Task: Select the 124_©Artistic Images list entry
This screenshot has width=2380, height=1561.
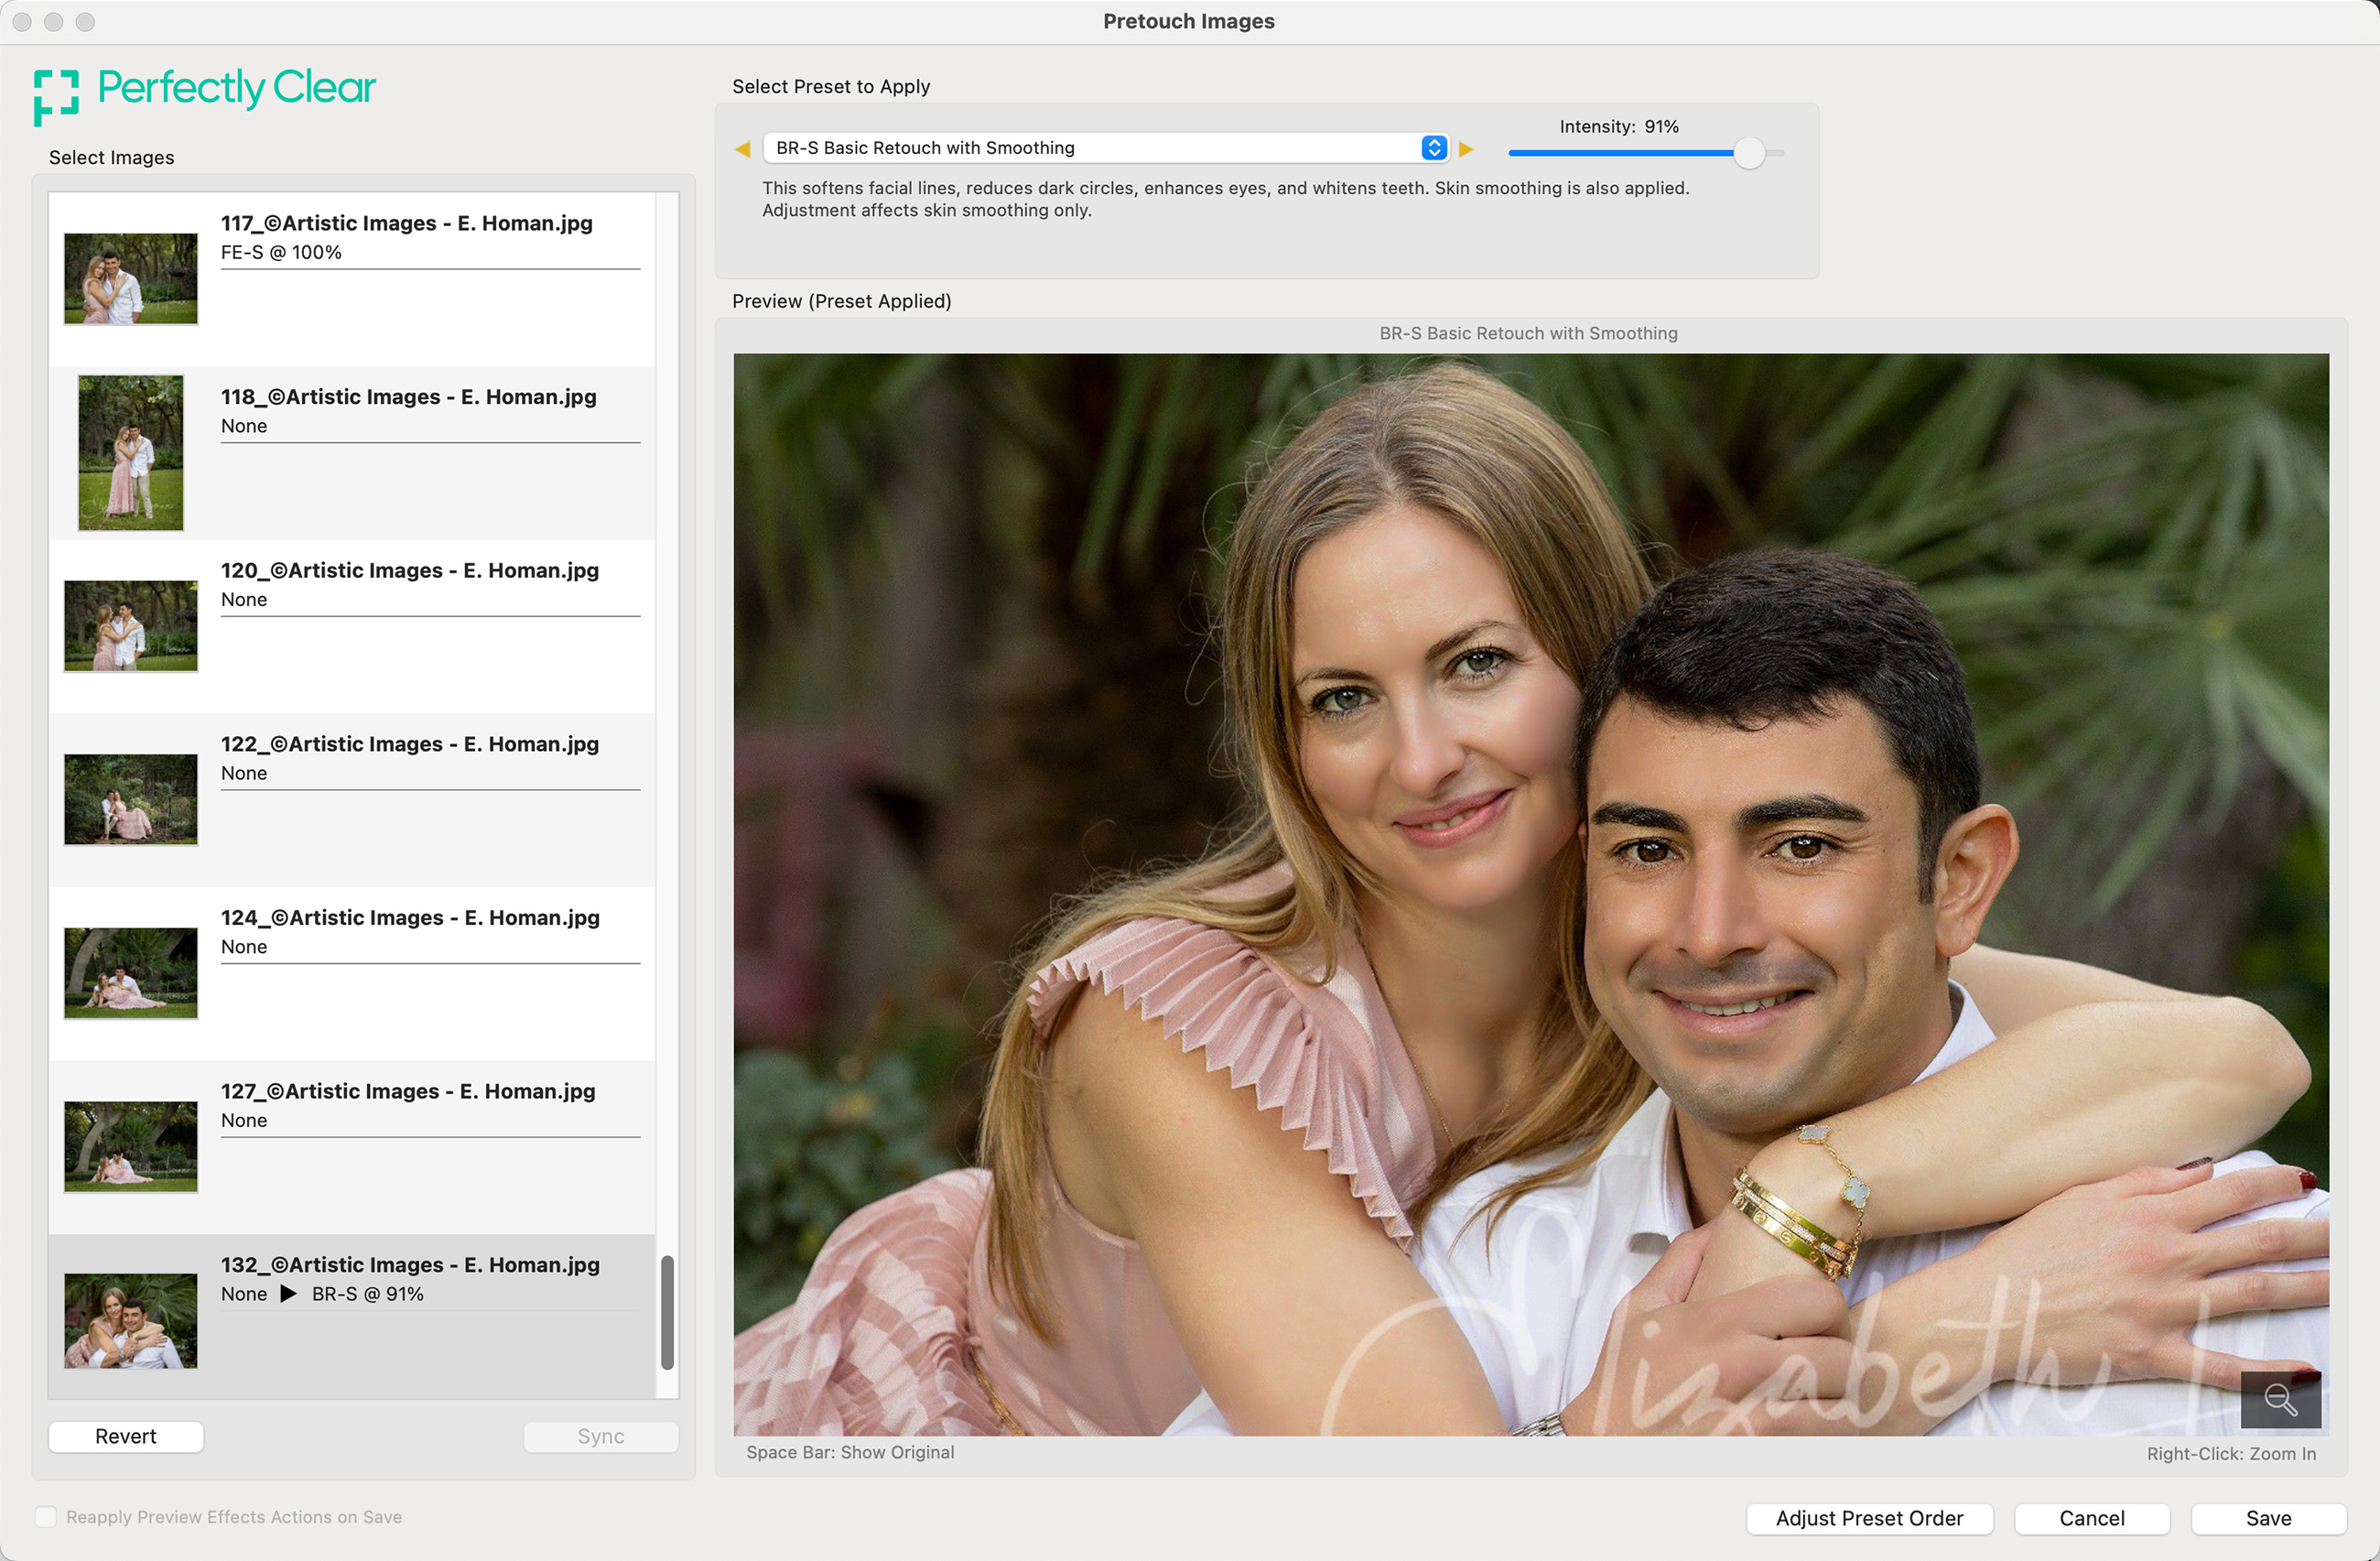Action: tap(409, 917)
